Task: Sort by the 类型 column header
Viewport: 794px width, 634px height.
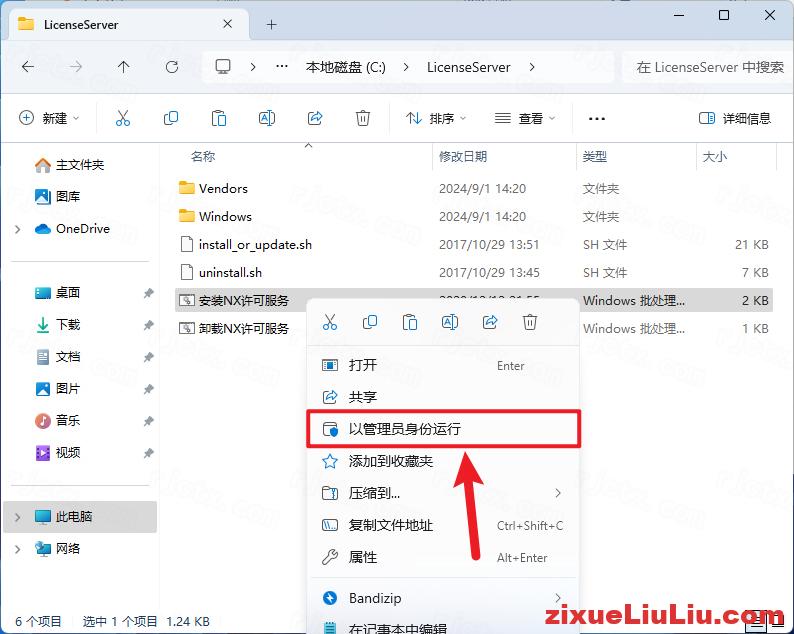Action: tap(594, 156)
